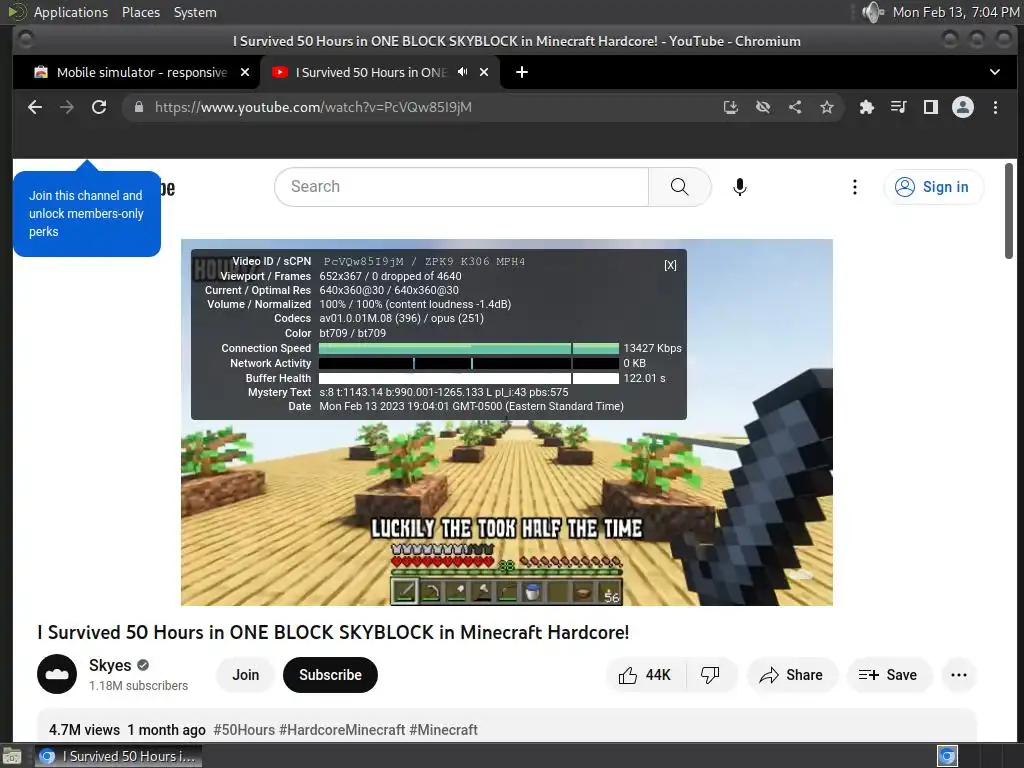
Task: Close stats for nerds with [X]
Action: [x=670, y=265]
